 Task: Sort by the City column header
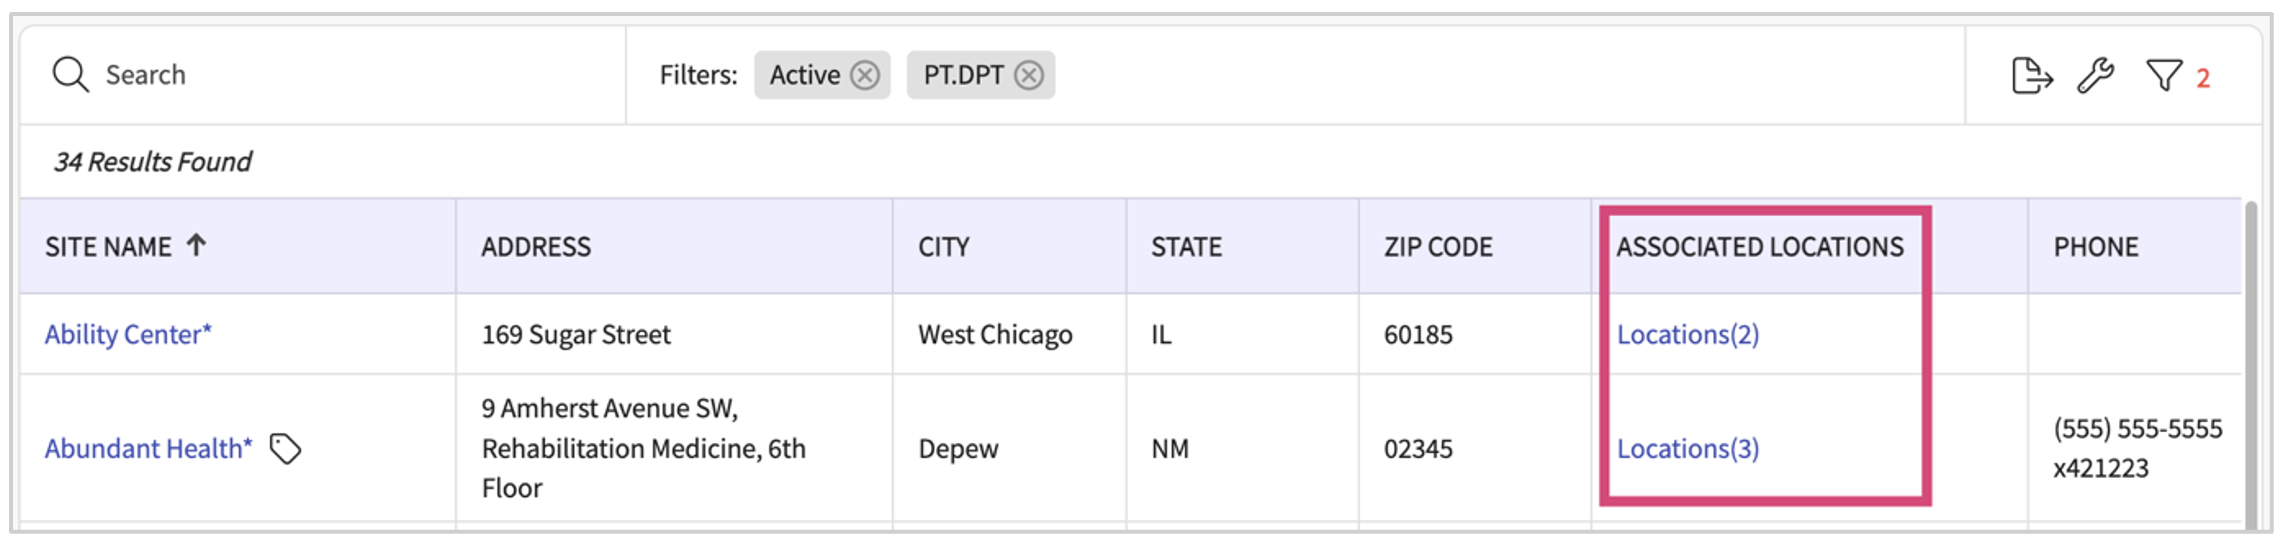[944, 247]
